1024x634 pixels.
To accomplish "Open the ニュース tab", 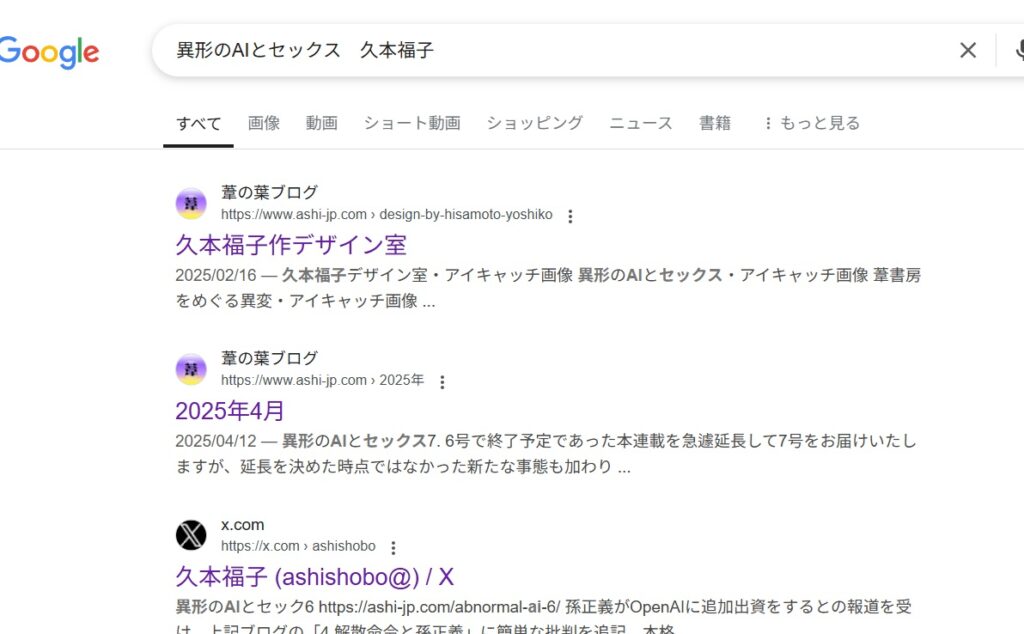I will [x=641, y=123].
